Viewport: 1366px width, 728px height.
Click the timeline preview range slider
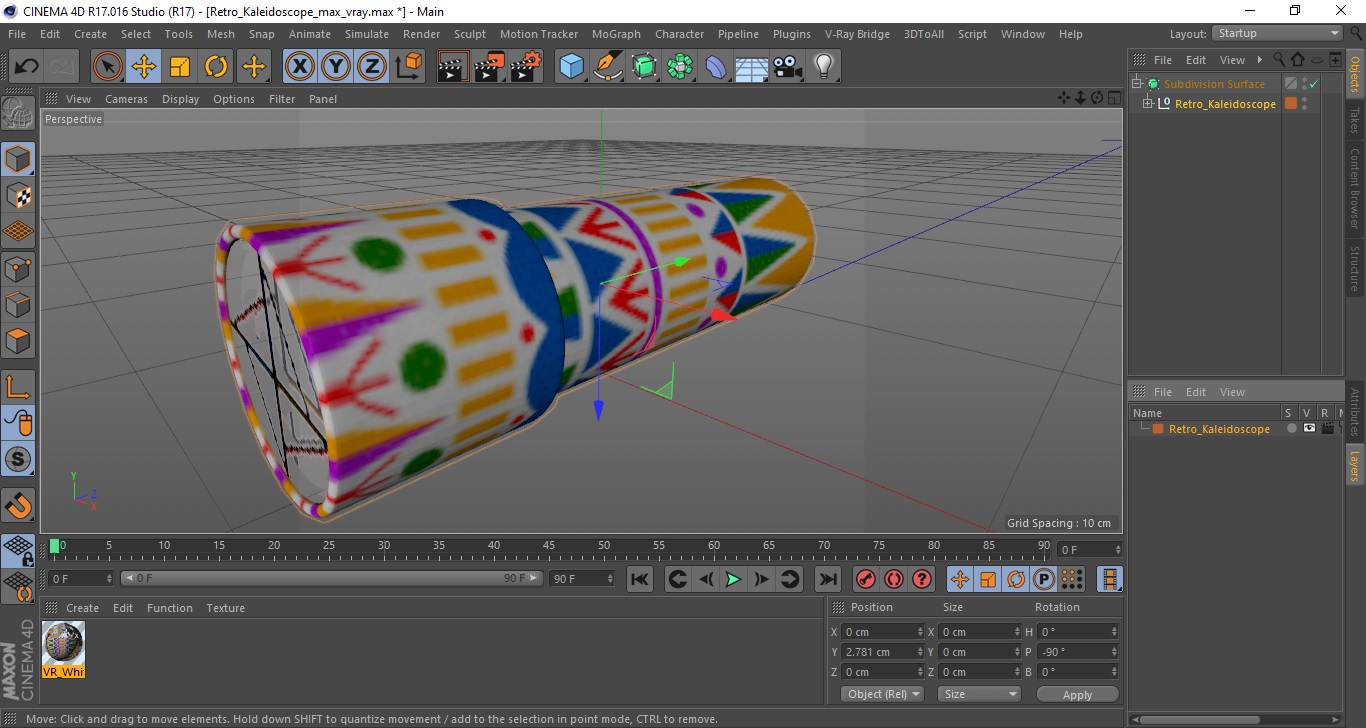pyautogui.click(x=332, y=578)
